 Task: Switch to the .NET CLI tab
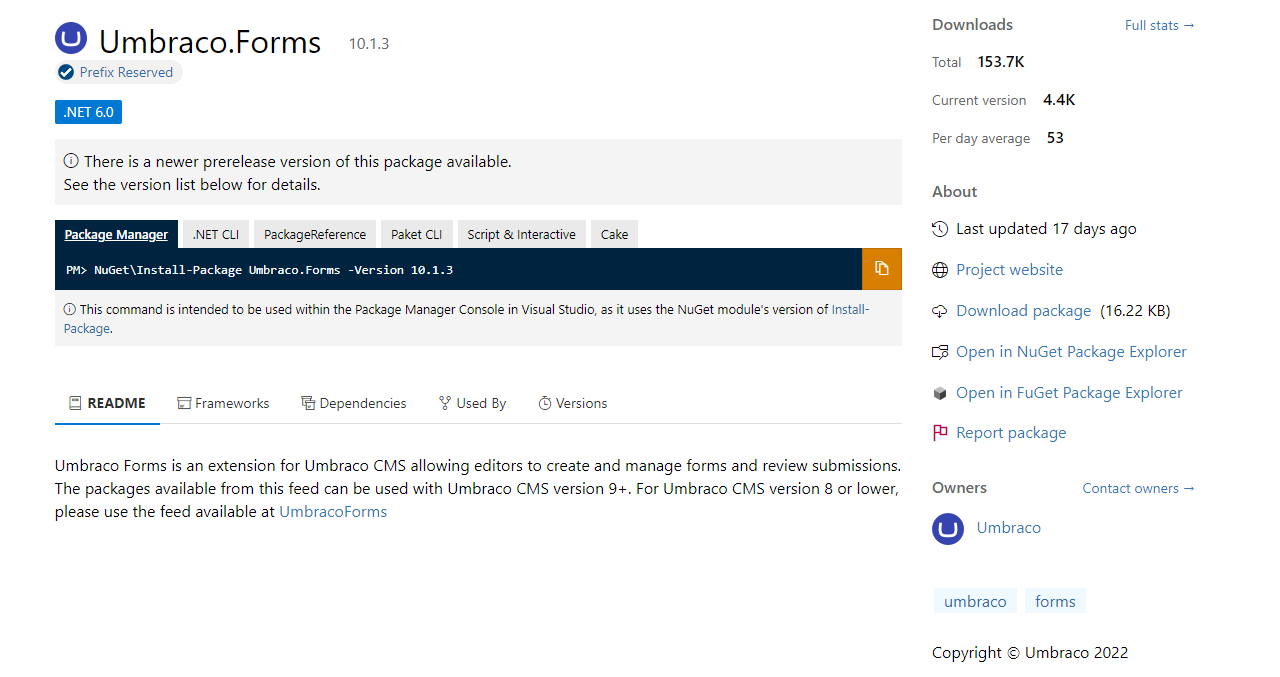(x=216, y=234)
